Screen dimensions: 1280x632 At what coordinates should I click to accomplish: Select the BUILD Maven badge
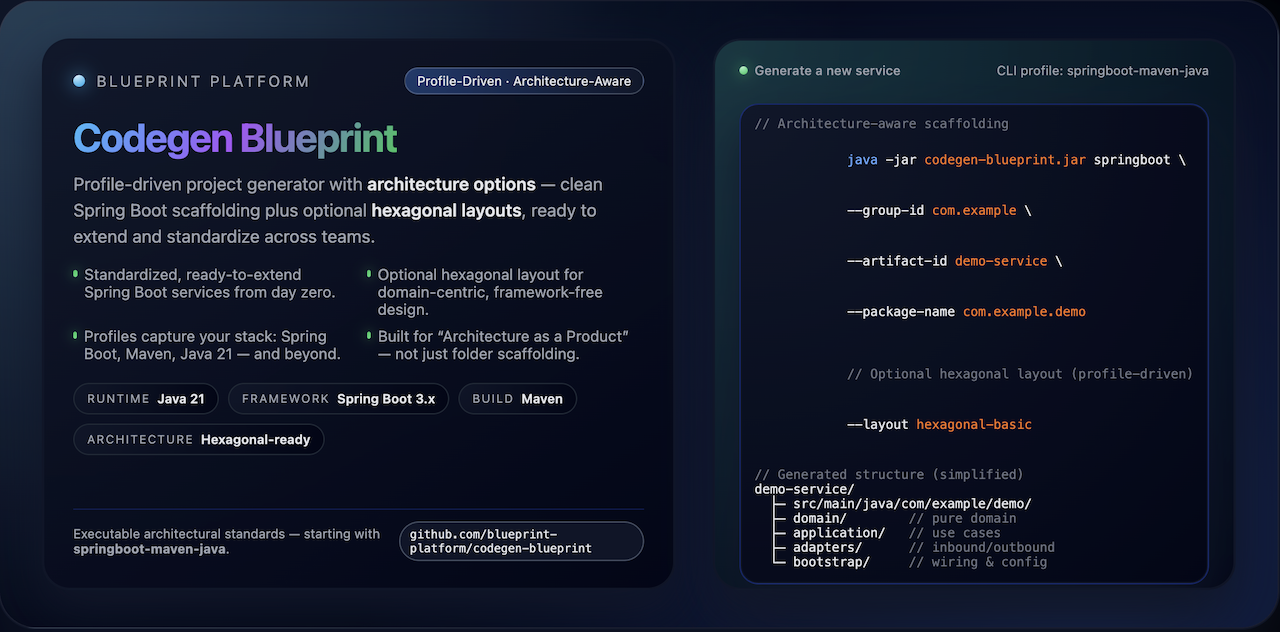[517, 398]
